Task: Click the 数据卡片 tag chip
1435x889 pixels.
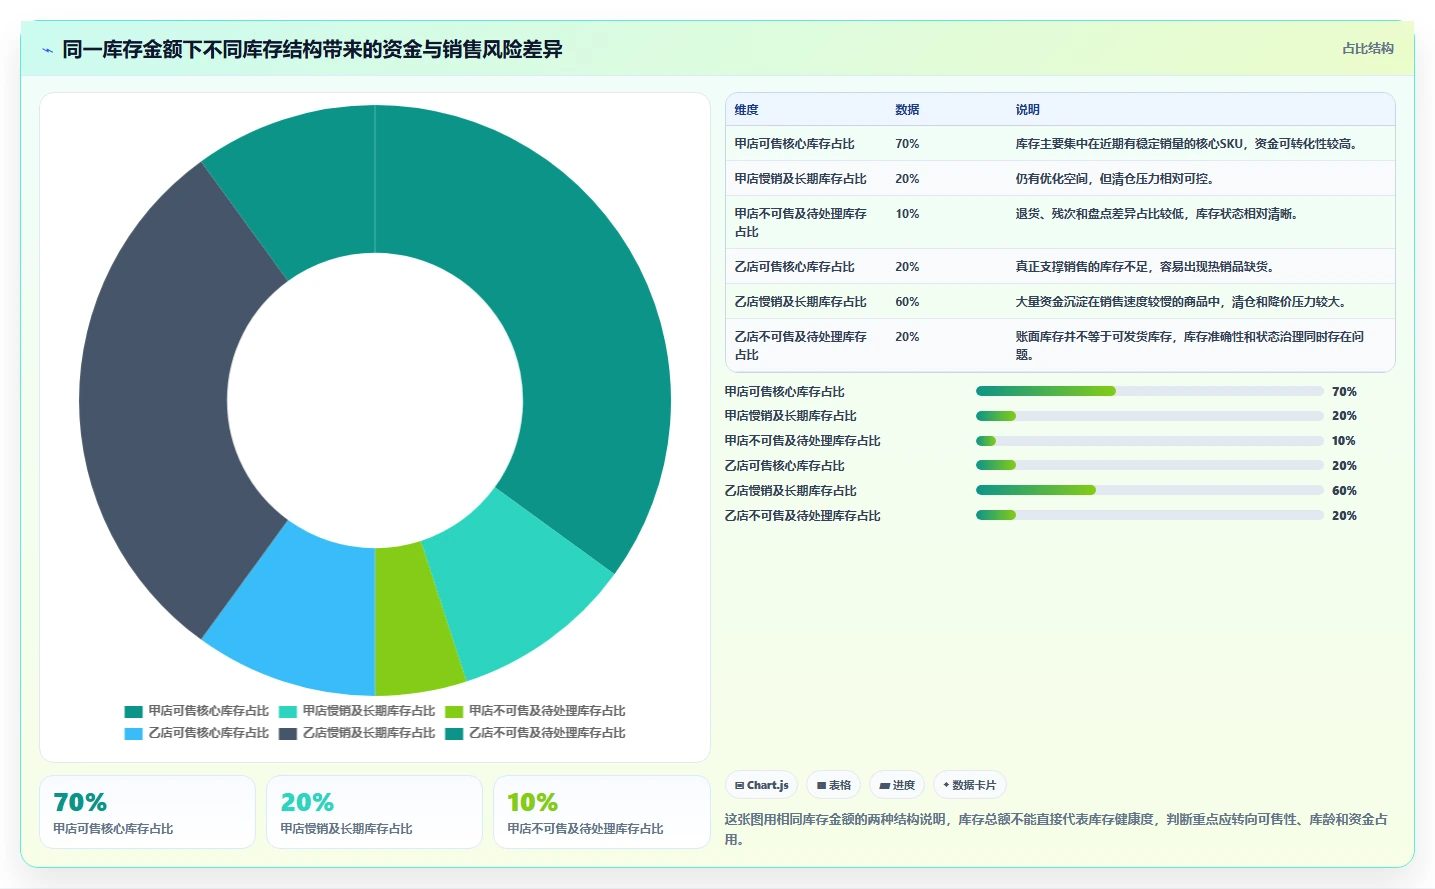Action: pyautogui.click(x=970, y=785)
